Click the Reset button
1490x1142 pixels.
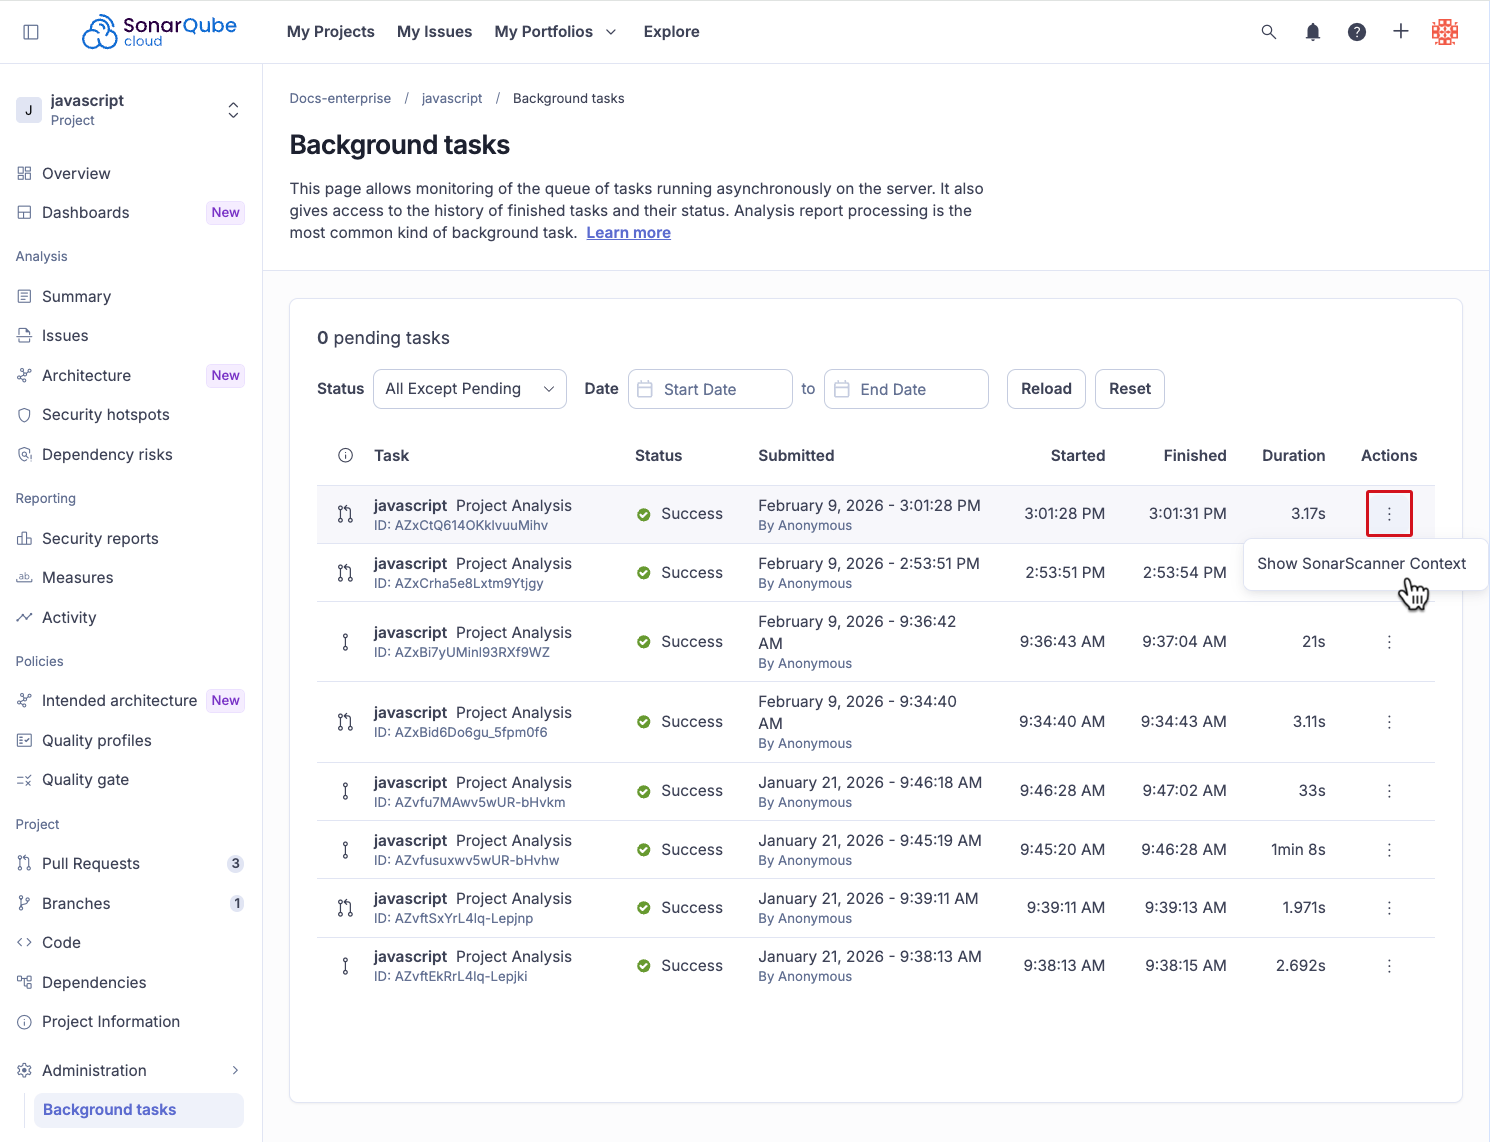tap(1130, 389)
